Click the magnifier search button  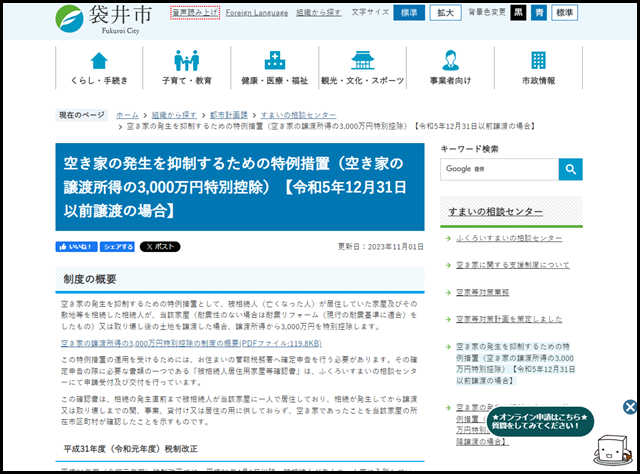click(571, 169)
